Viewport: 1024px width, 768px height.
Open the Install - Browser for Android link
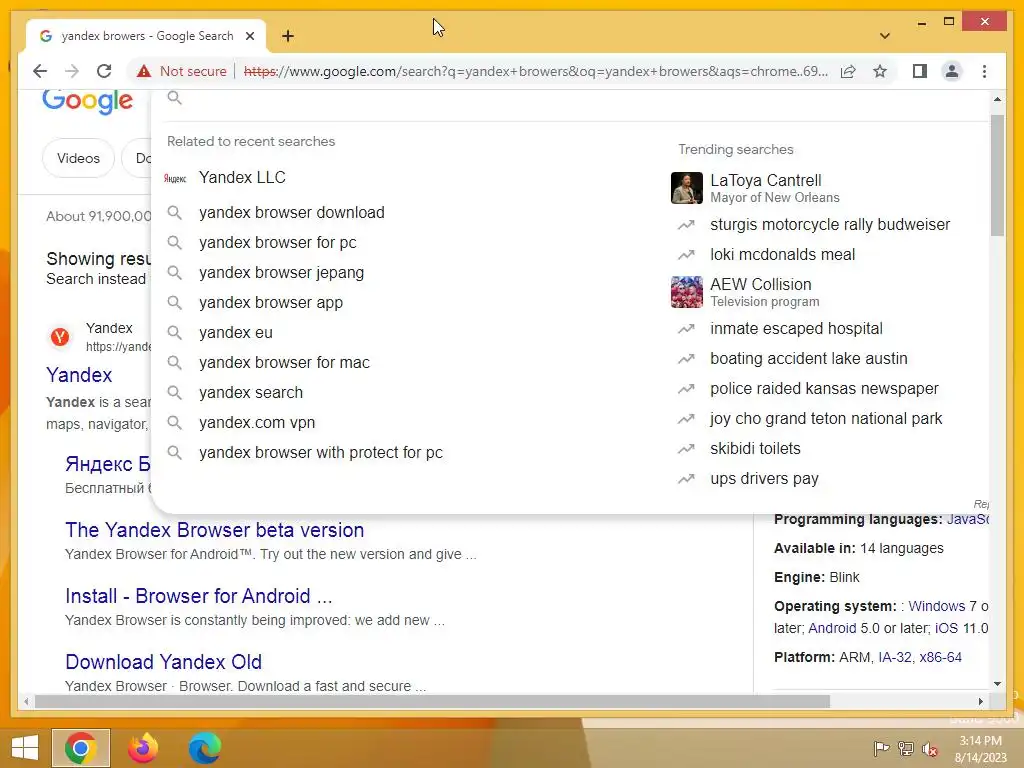pyautogui.click(x=199, y=596)
